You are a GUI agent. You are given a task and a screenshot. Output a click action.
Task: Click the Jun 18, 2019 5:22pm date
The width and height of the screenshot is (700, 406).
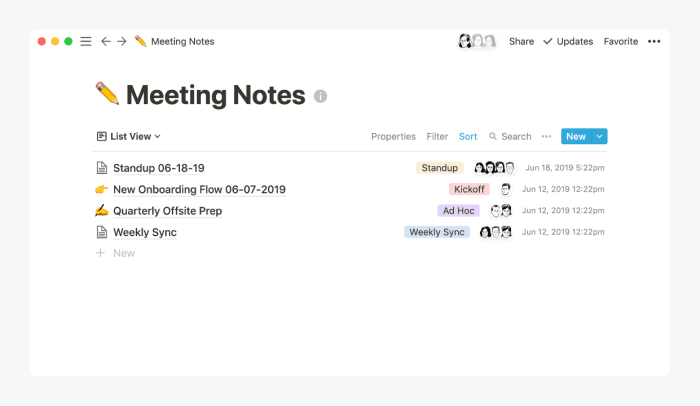(565, 167)
